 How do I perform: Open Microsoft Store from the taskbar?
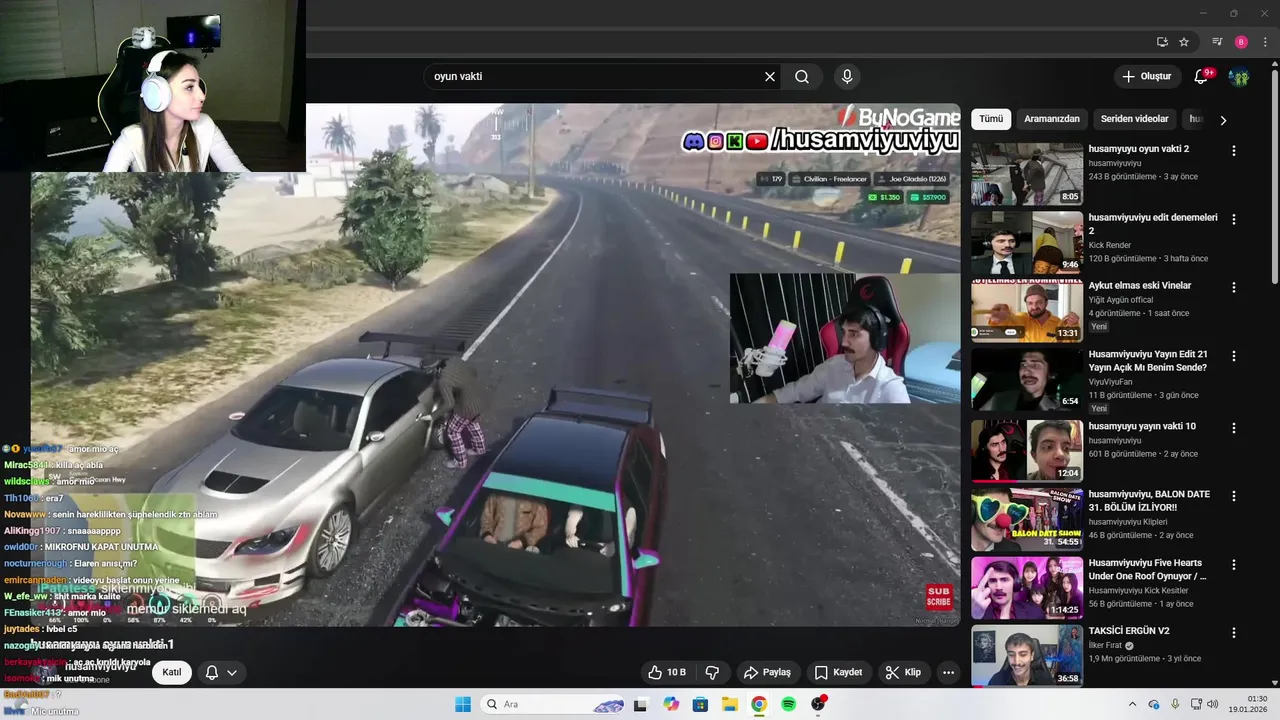tap(700, 704)
